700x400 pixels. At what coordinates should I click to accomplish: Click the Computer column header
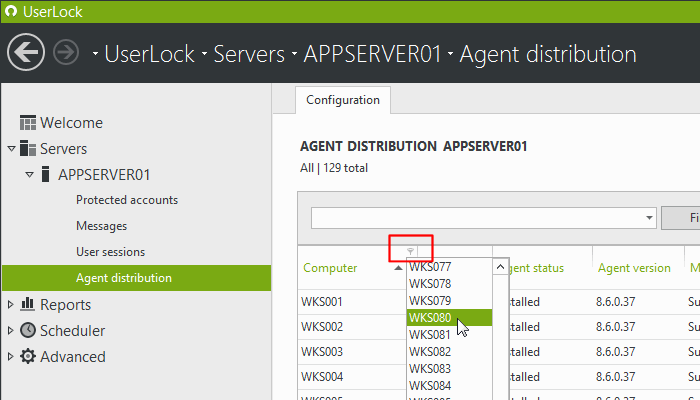[x=330, y=268]
